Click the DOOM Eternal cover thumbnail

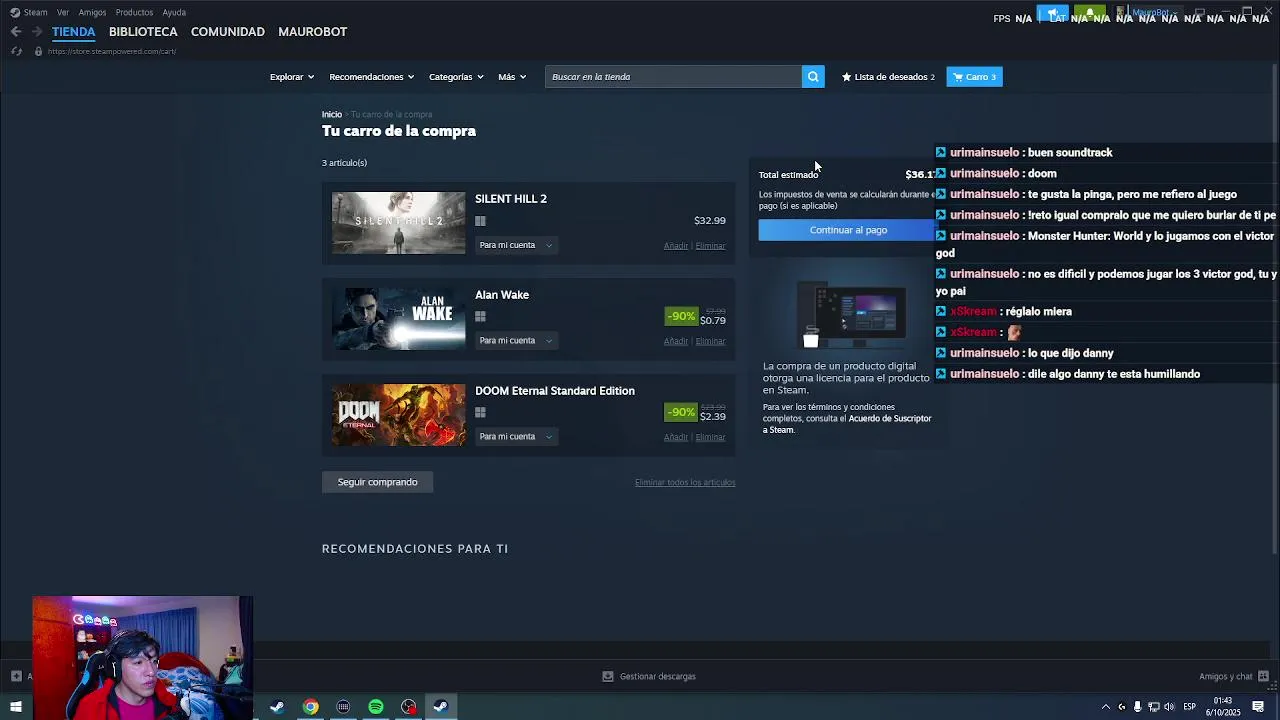click(x=398, y=415)
